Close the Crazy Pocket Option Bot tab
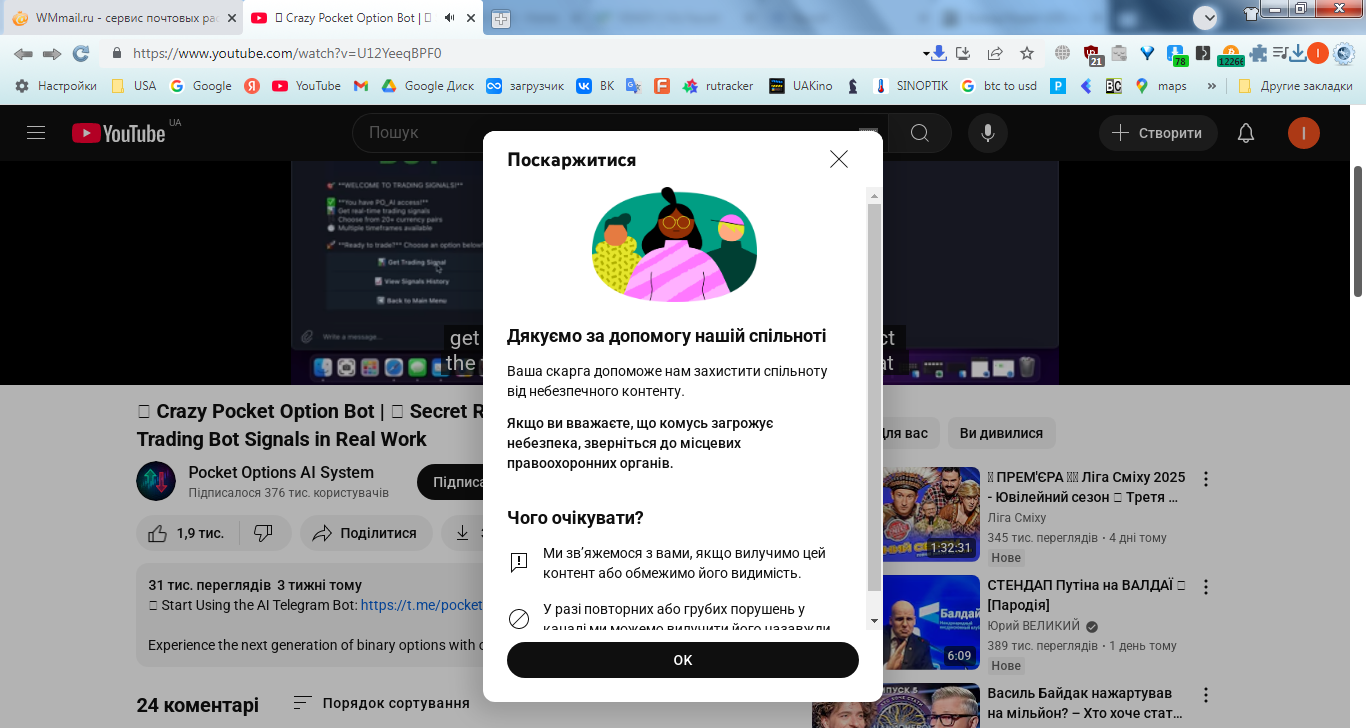 coord(469,18)
